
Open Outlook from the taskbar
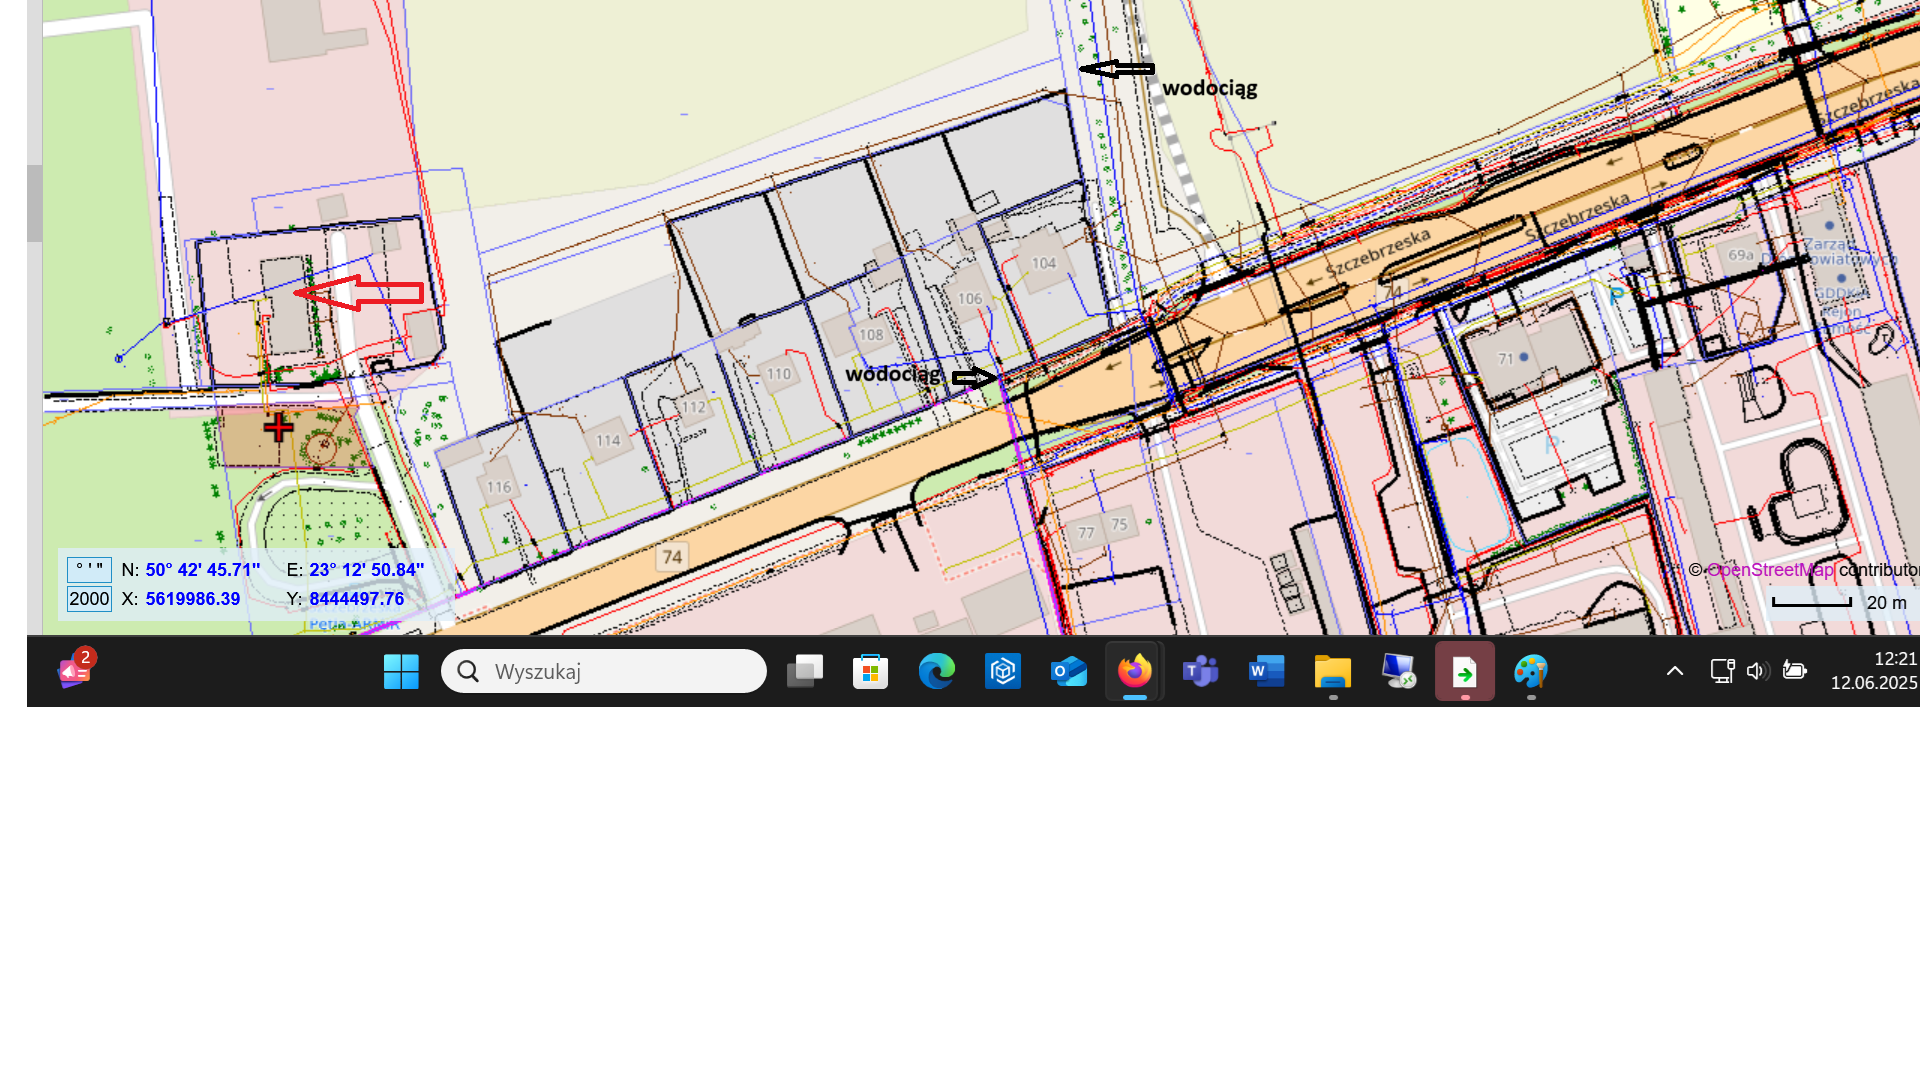click(x=1068, y=672)
